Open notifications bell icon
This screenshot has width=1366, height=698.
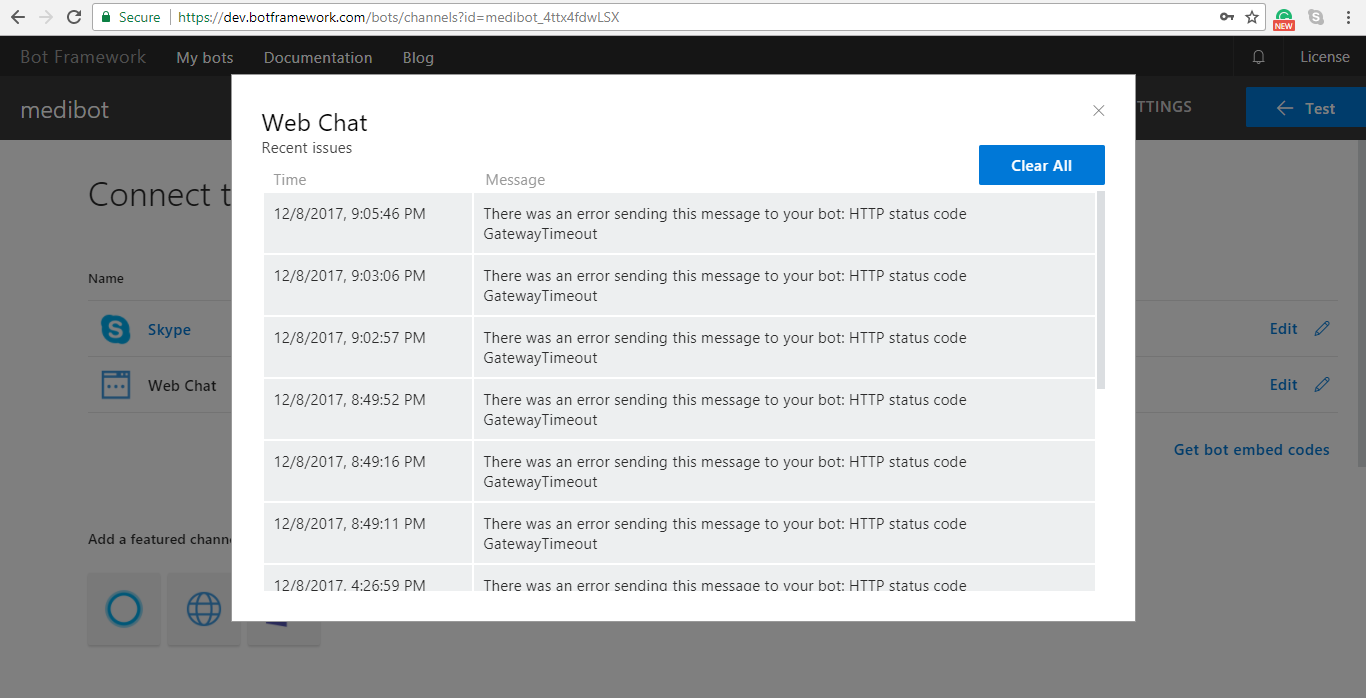(x=1258, y=57)
